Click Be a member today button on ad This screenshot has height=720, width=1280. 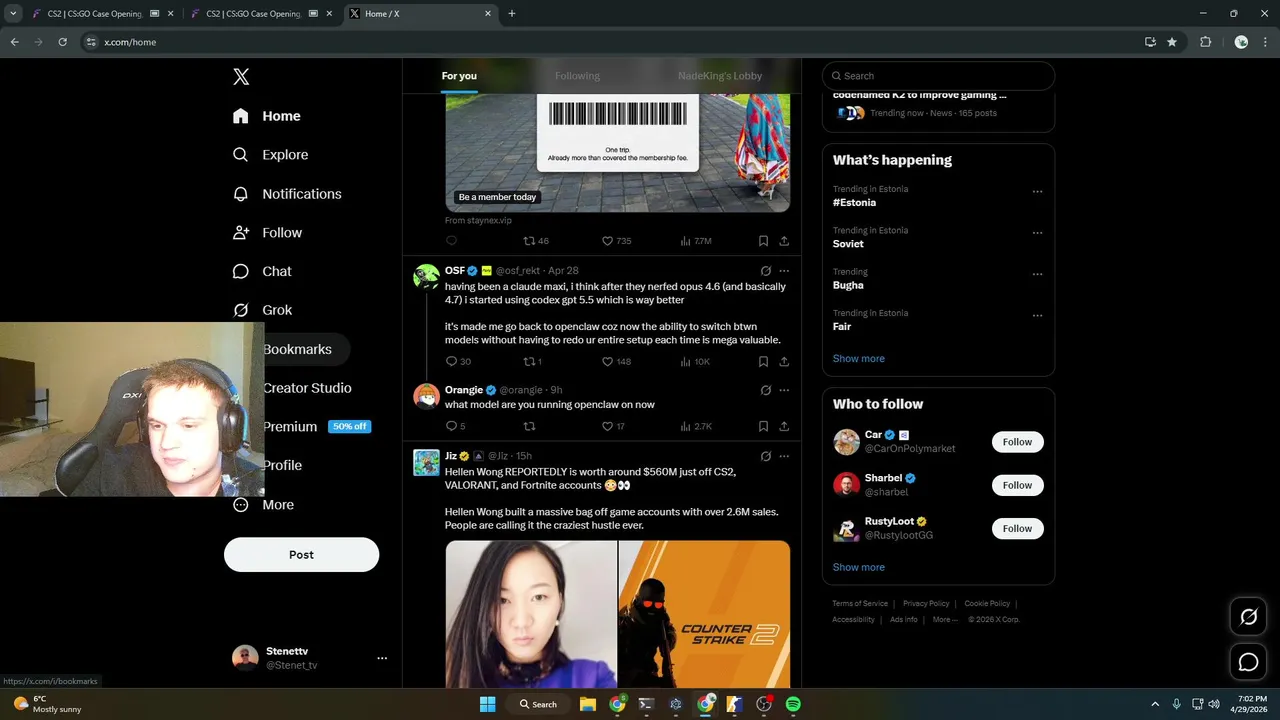pyautogui.click(x=497, y=197)
